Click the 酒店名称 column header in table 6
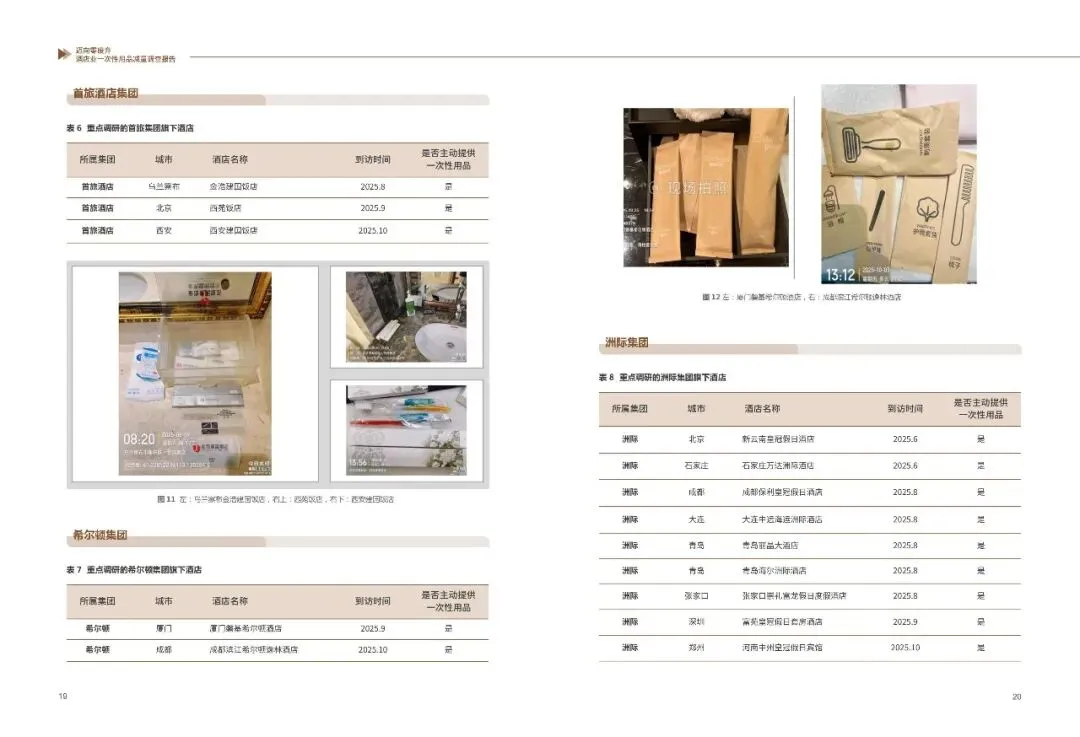This screenshot has height=737, width=1080. click(230, 159)
